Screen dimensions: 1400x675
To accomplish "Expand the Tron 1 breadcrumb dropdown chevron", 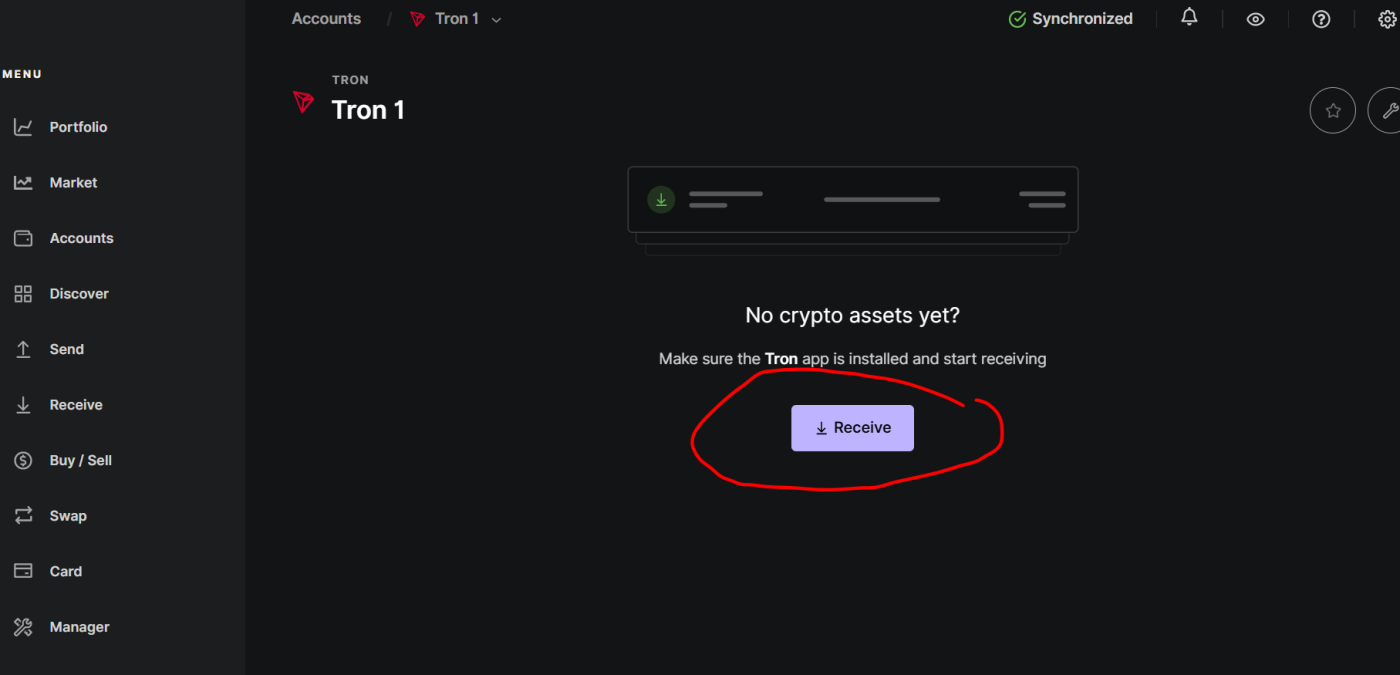I will [x=497, y=20].
